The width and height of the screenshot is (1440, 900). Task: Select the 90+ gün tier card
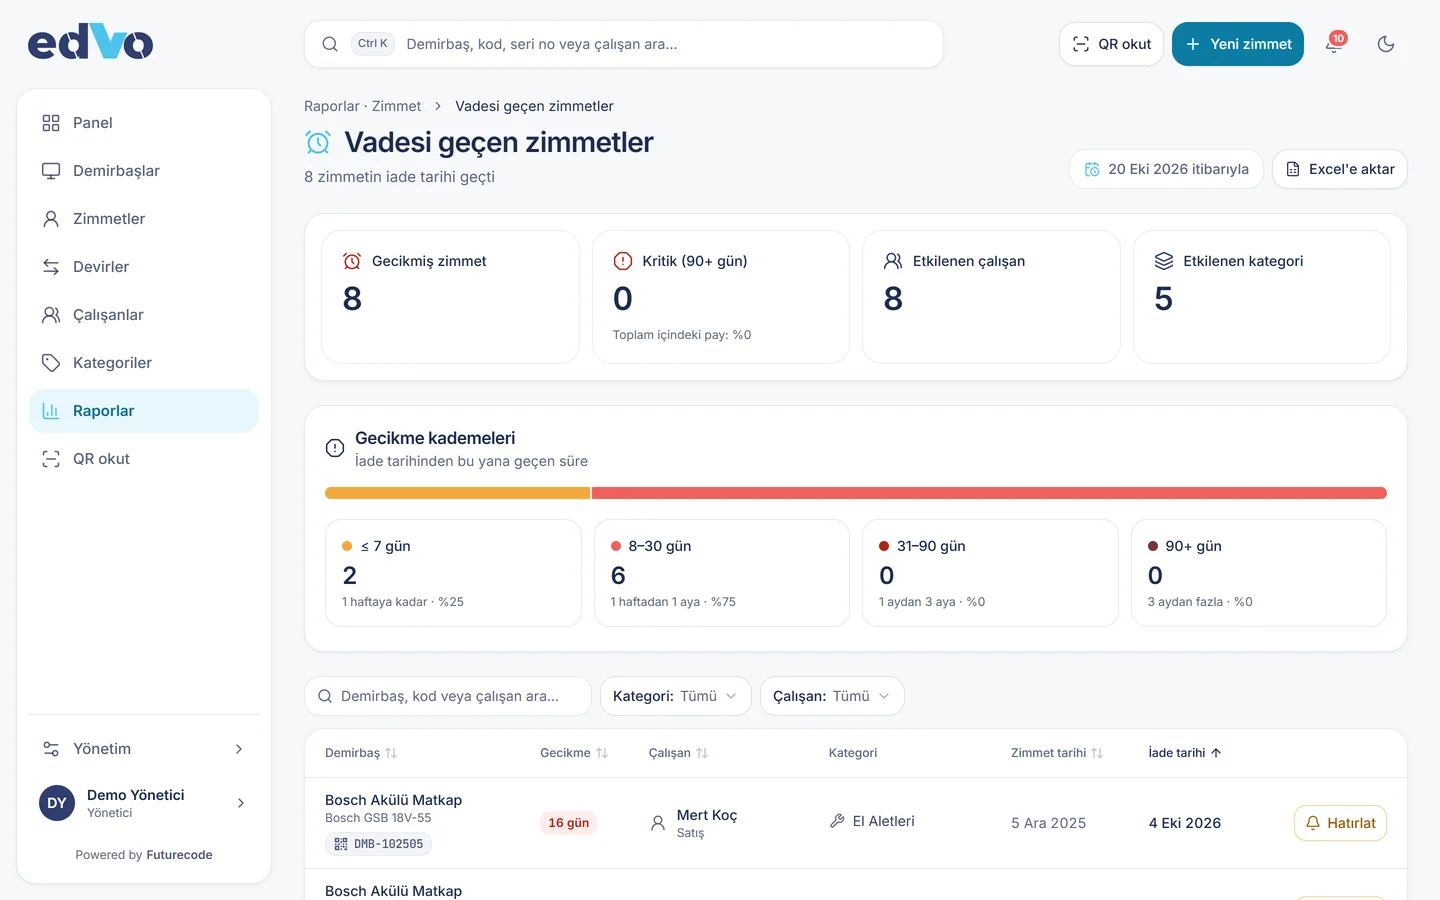point(1259,573)
